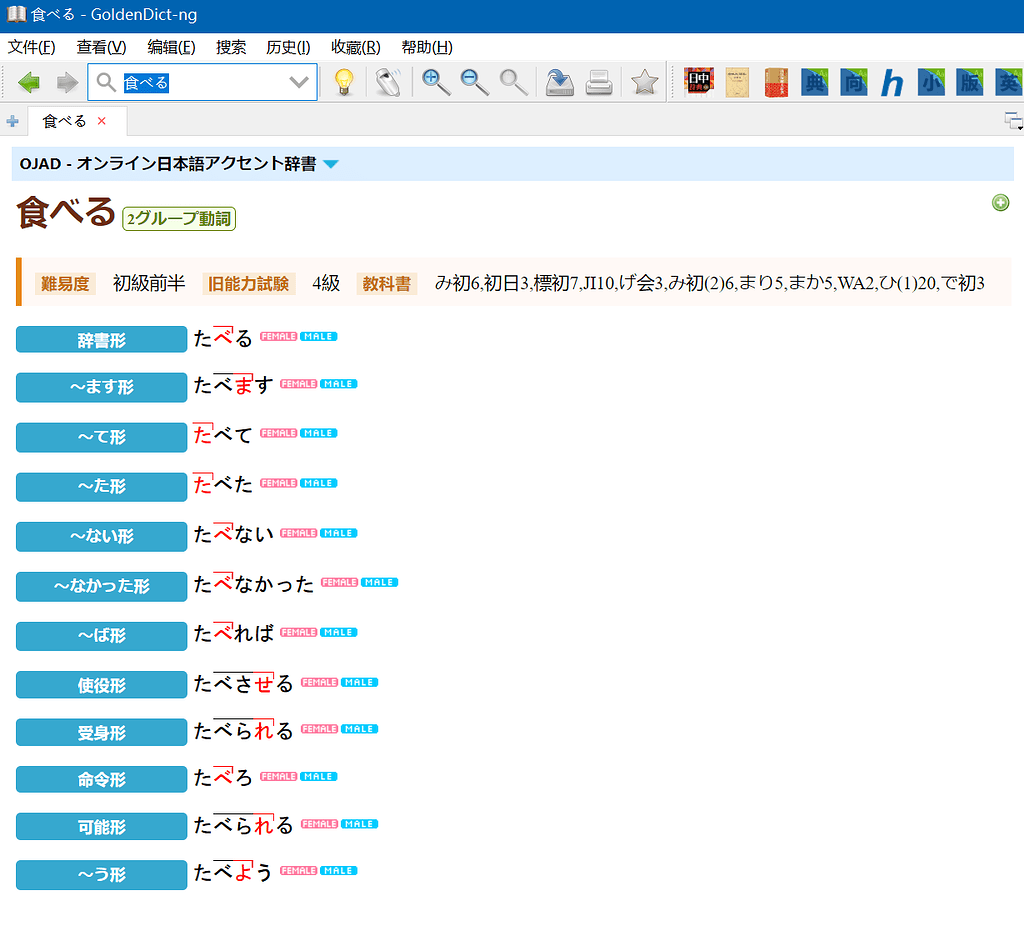Screen dimensions: 1024x930
Task: Open the tab list icon at right
Action: coord(1014,121)
